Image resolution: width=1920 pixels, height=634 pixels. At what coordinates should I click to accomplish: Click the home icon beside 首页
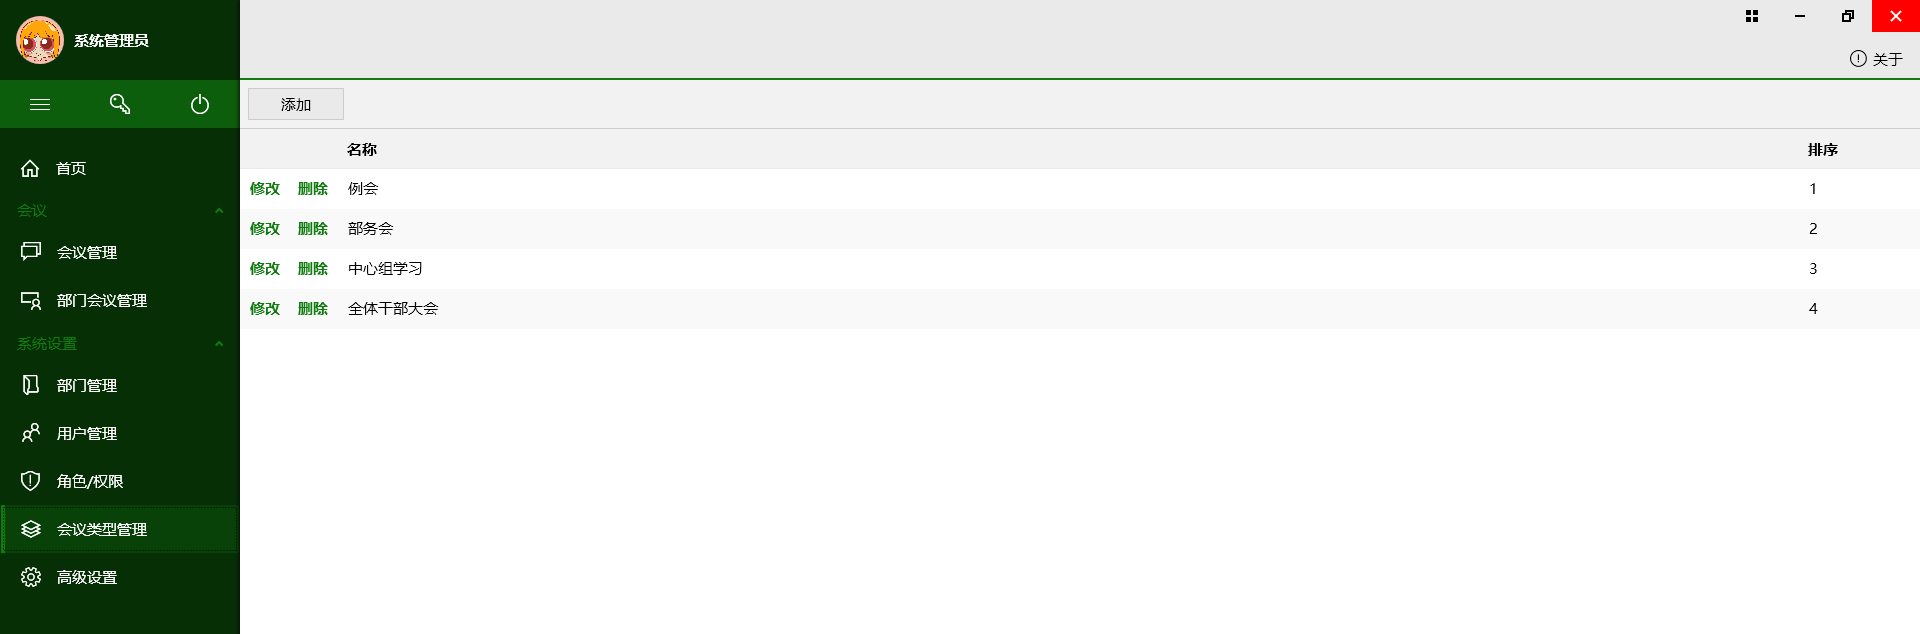click(x=31, y=168)
